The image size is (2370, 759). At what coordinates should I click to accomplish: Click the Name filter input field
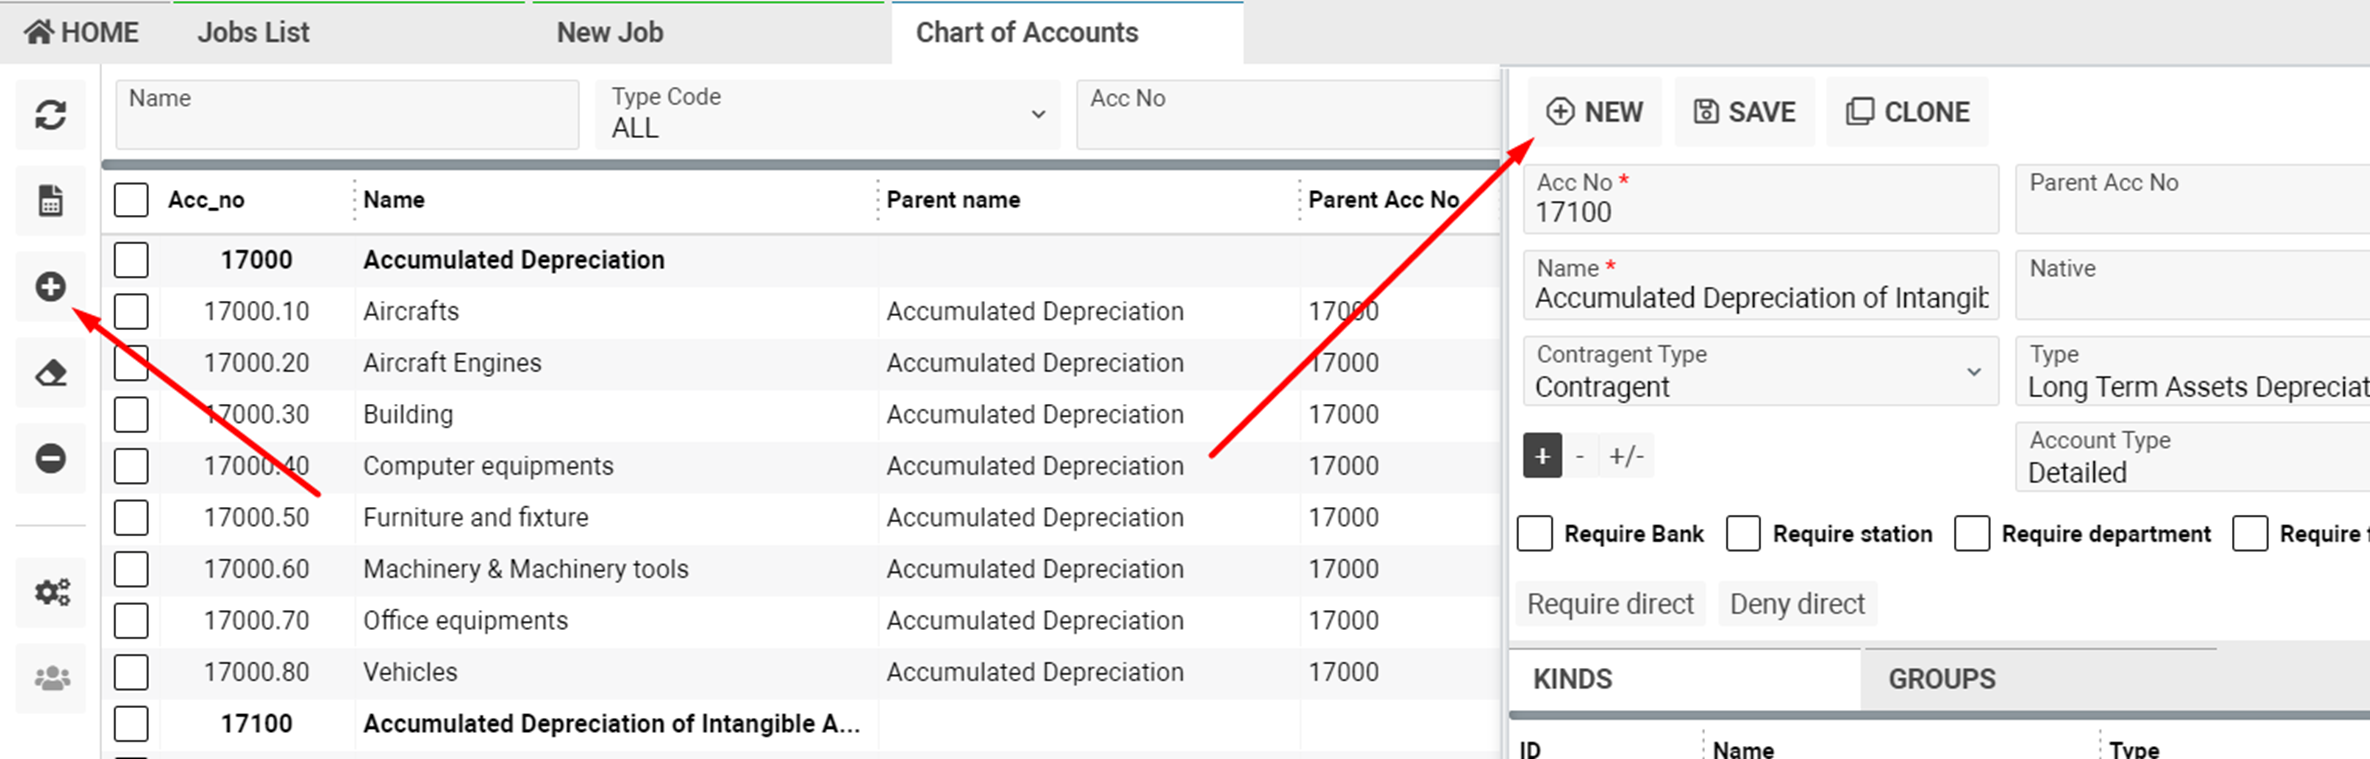pyautogui.click(x=347, y=115)
